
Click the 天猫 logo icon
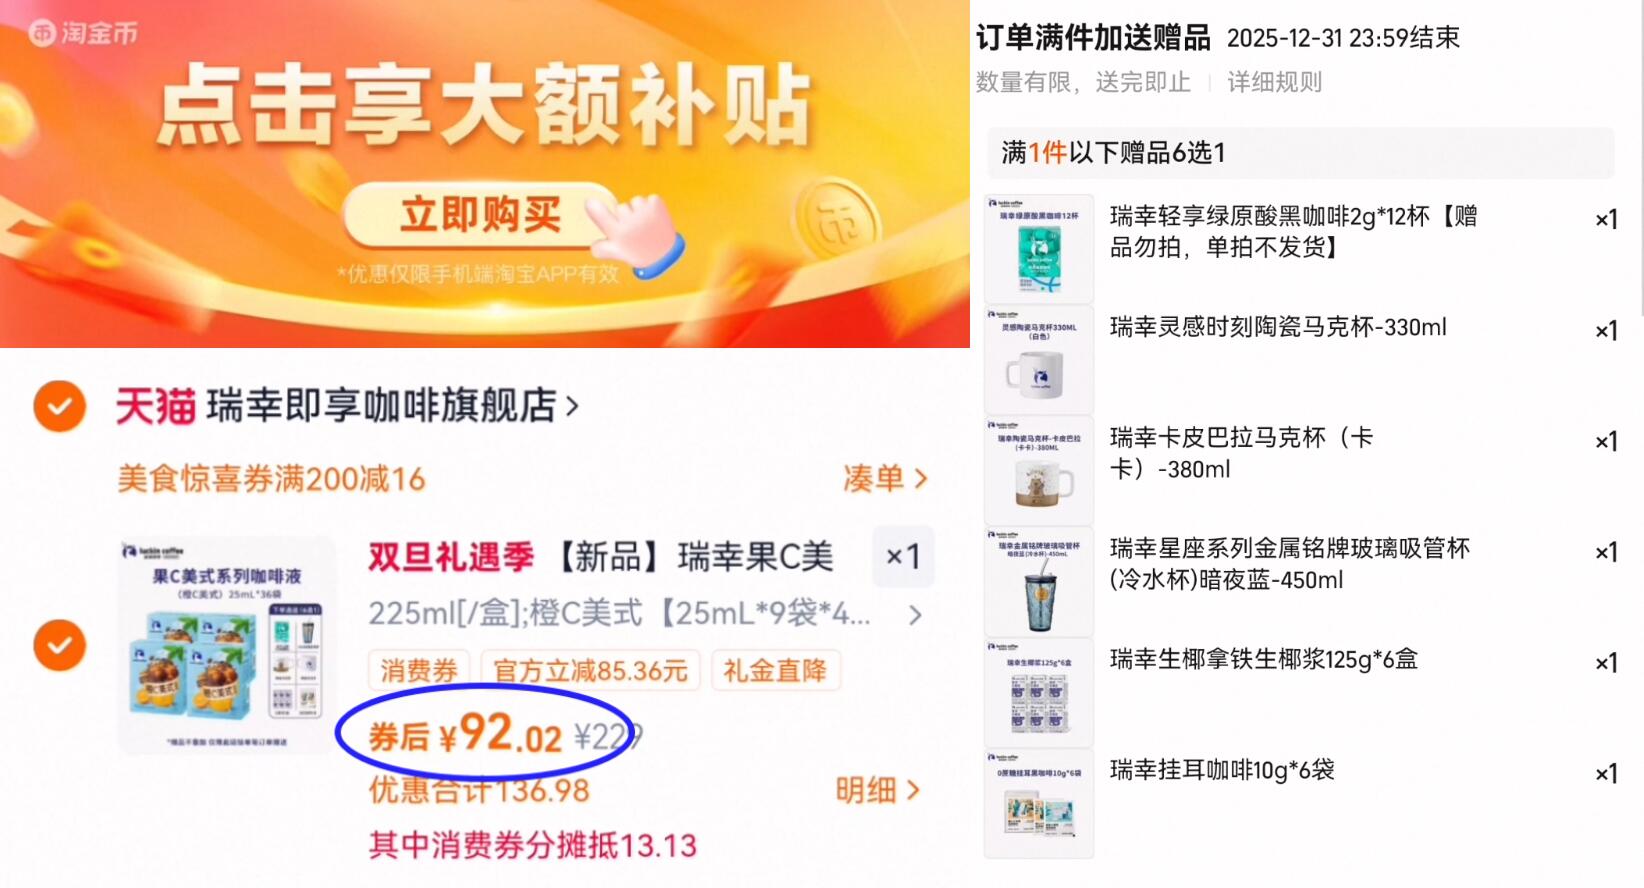pyautogui.click(x=155, y=407)
